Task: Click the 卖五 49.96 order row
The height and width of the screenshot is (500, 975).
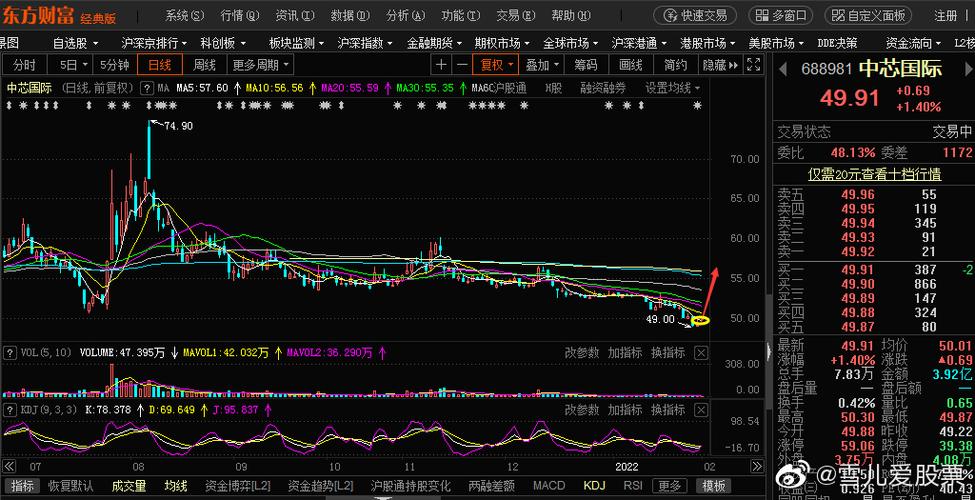Action: pyautogui.click(x=874, y=195)
